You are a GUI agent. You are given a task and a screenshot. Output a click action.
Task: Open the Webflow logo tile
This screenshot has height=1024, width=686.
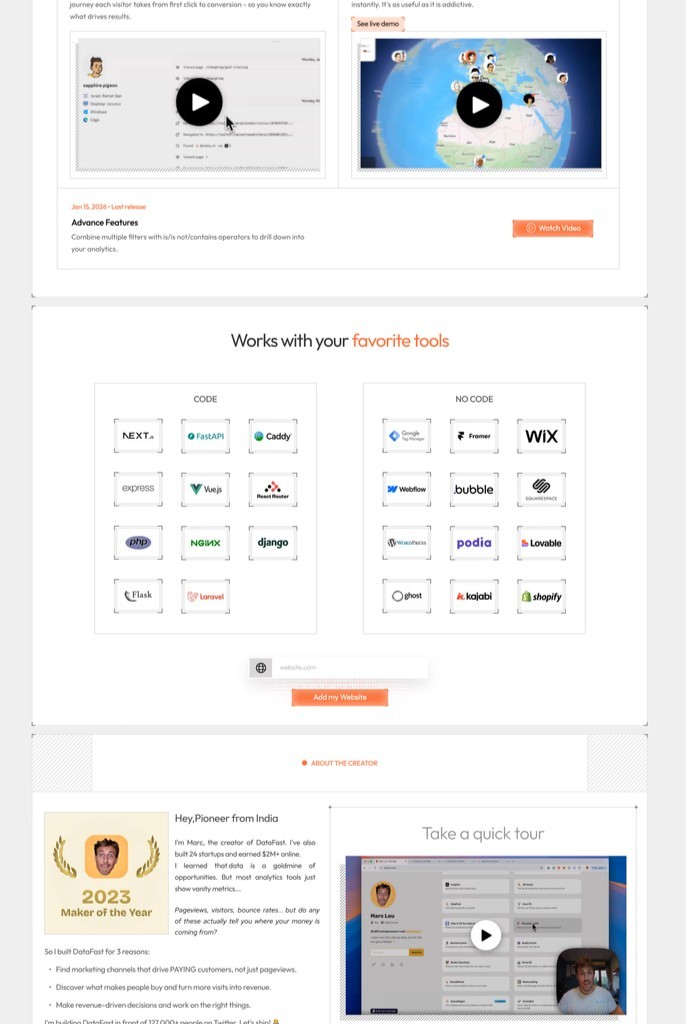point(406,489)
